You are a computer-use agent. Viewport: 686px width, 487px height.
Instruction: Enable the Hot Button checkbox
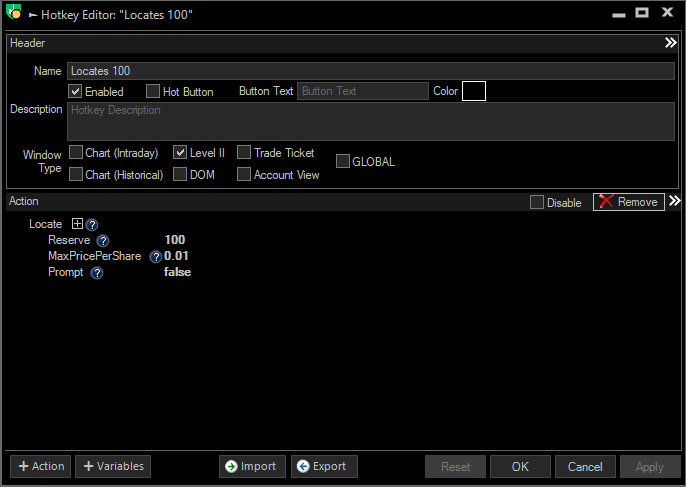click(153, 92)
